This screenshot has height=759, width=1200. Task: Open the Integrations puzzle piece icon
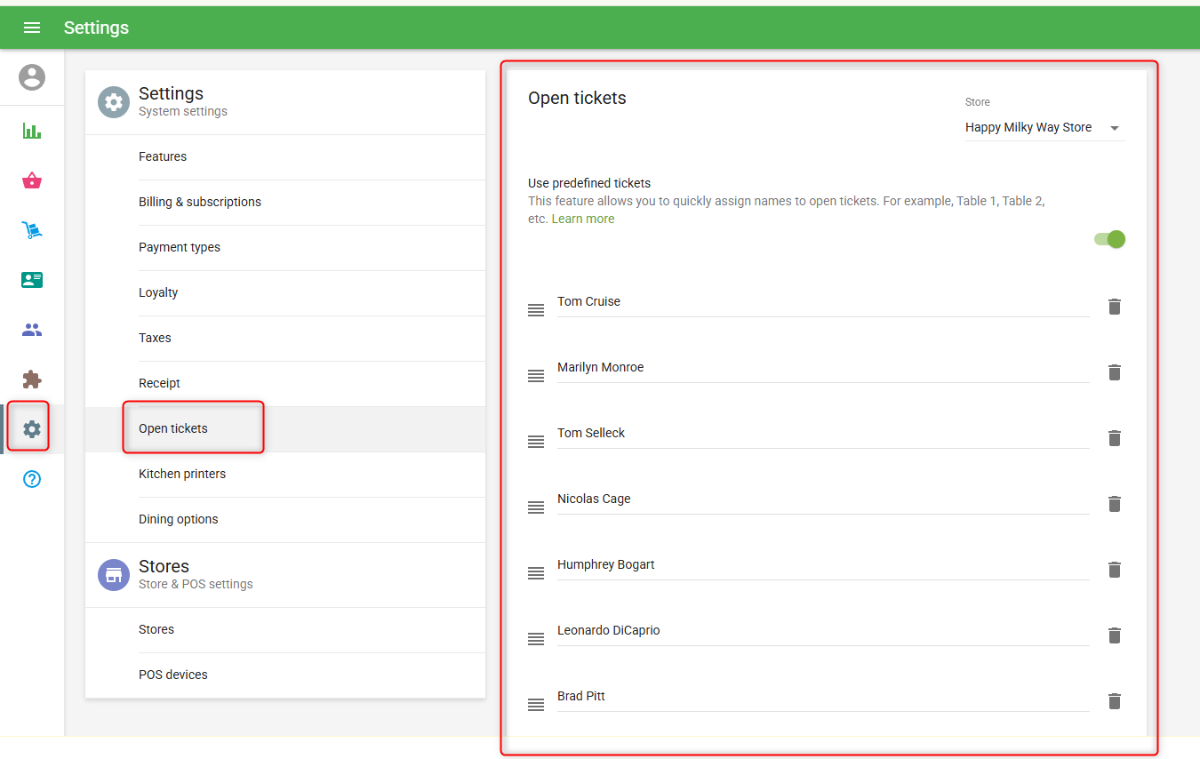32,380
